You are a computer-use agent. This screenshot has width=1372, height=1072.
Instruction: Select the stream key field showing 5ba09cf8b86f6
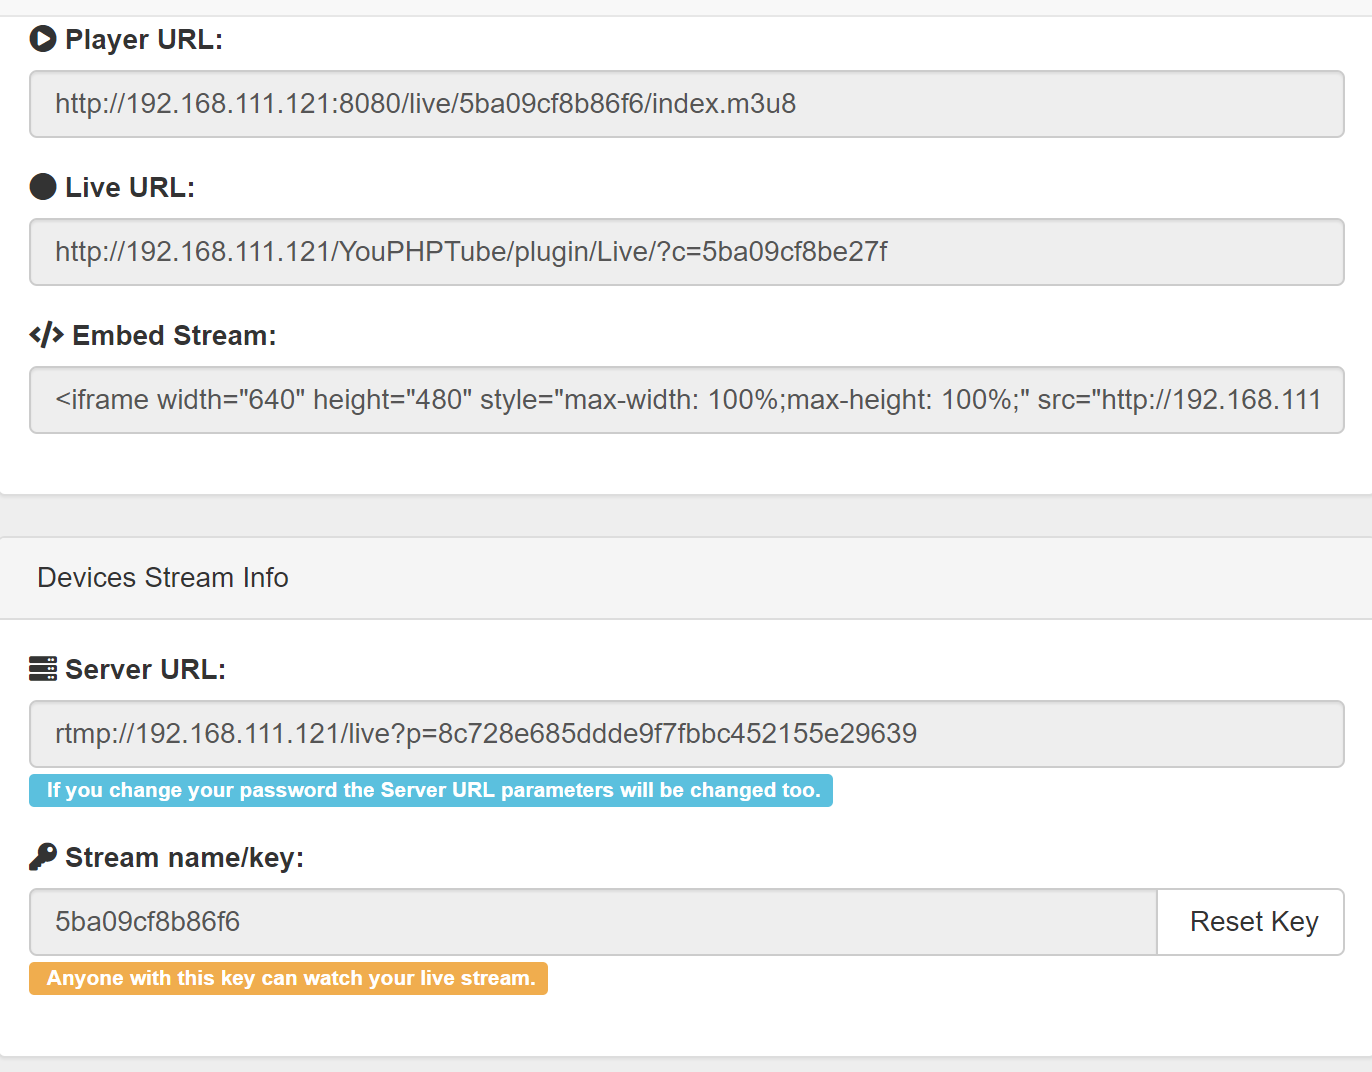pos(592,922)
